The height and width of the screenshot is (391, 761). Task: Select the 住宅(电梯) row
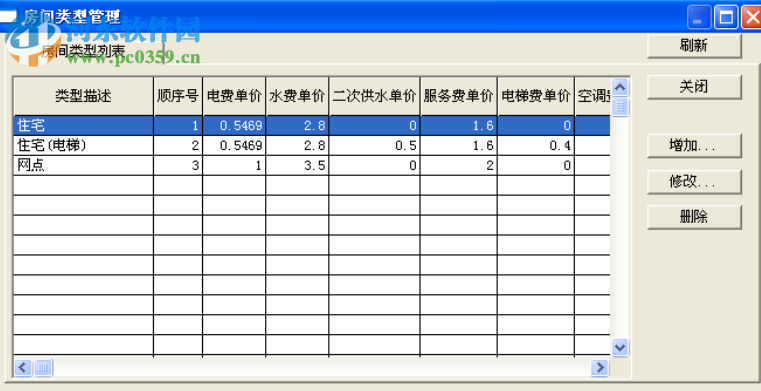(x=312, y=146)
